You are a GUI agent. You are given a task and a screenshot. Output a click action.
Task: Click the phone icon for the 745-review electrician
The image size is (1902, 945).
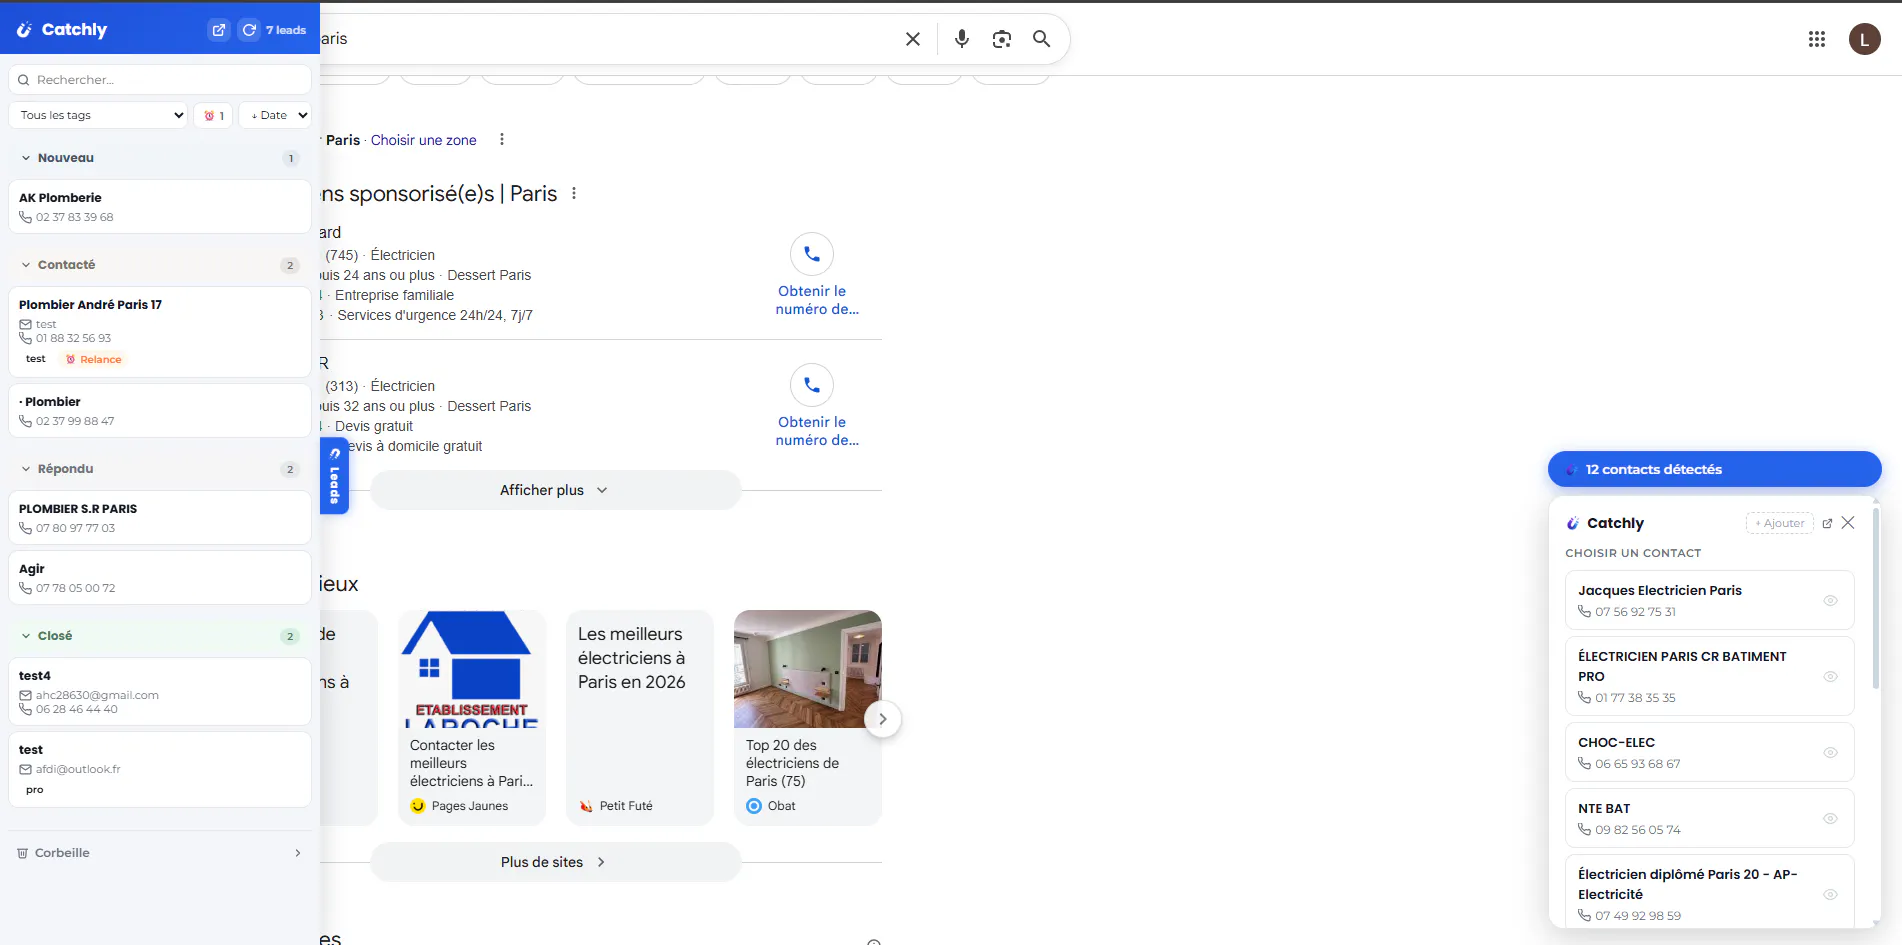tap(812, 254)
